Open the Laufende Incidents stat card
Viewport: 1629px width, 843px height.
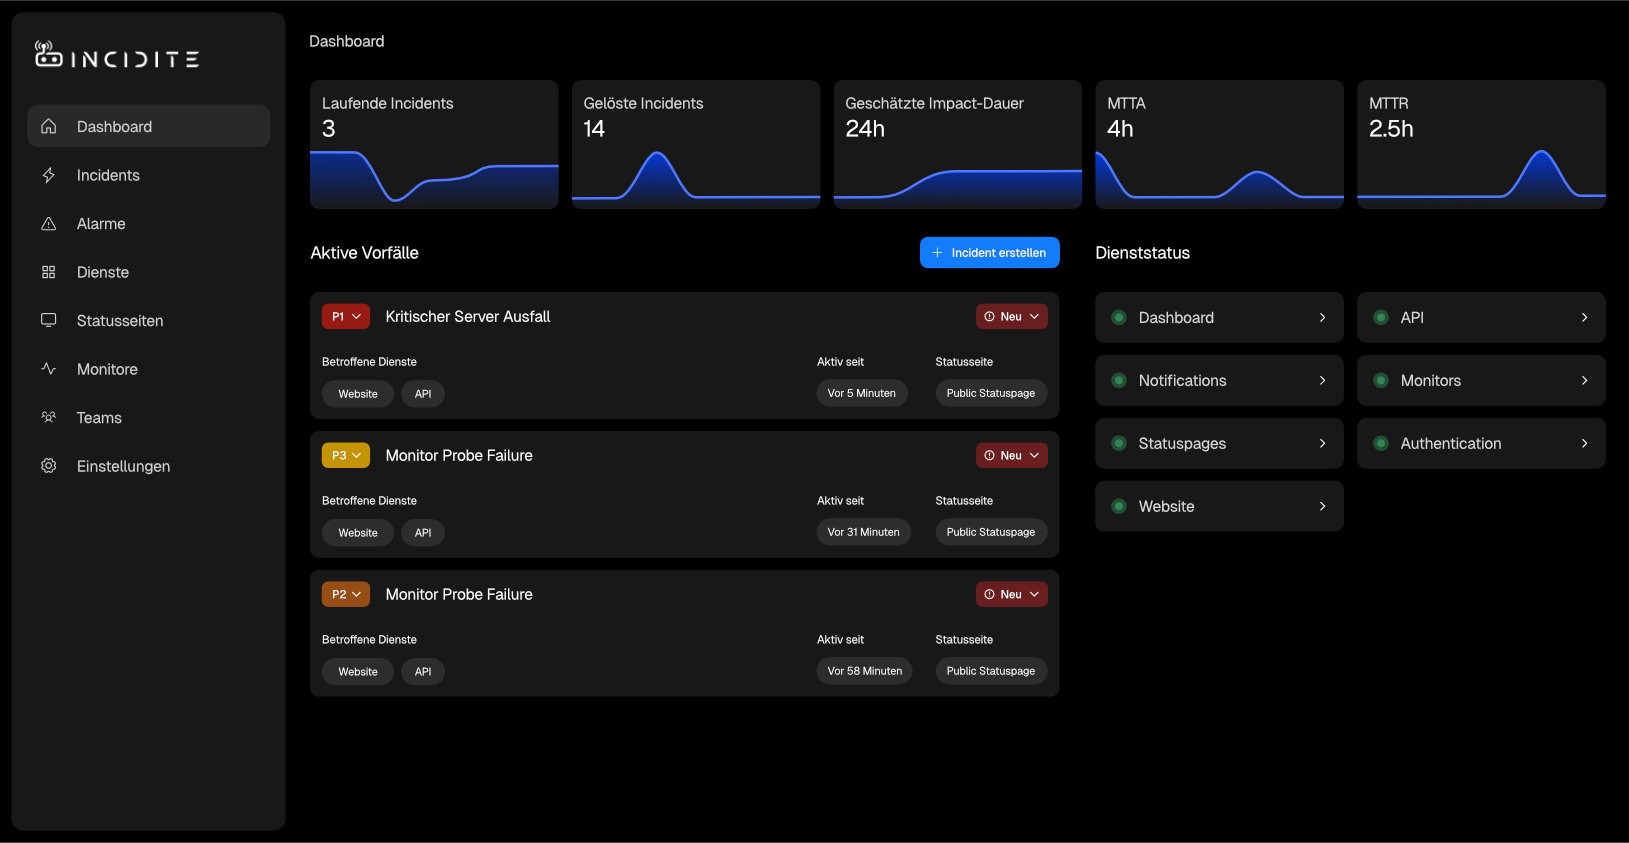pyautogui.click(x=434, y=144)
